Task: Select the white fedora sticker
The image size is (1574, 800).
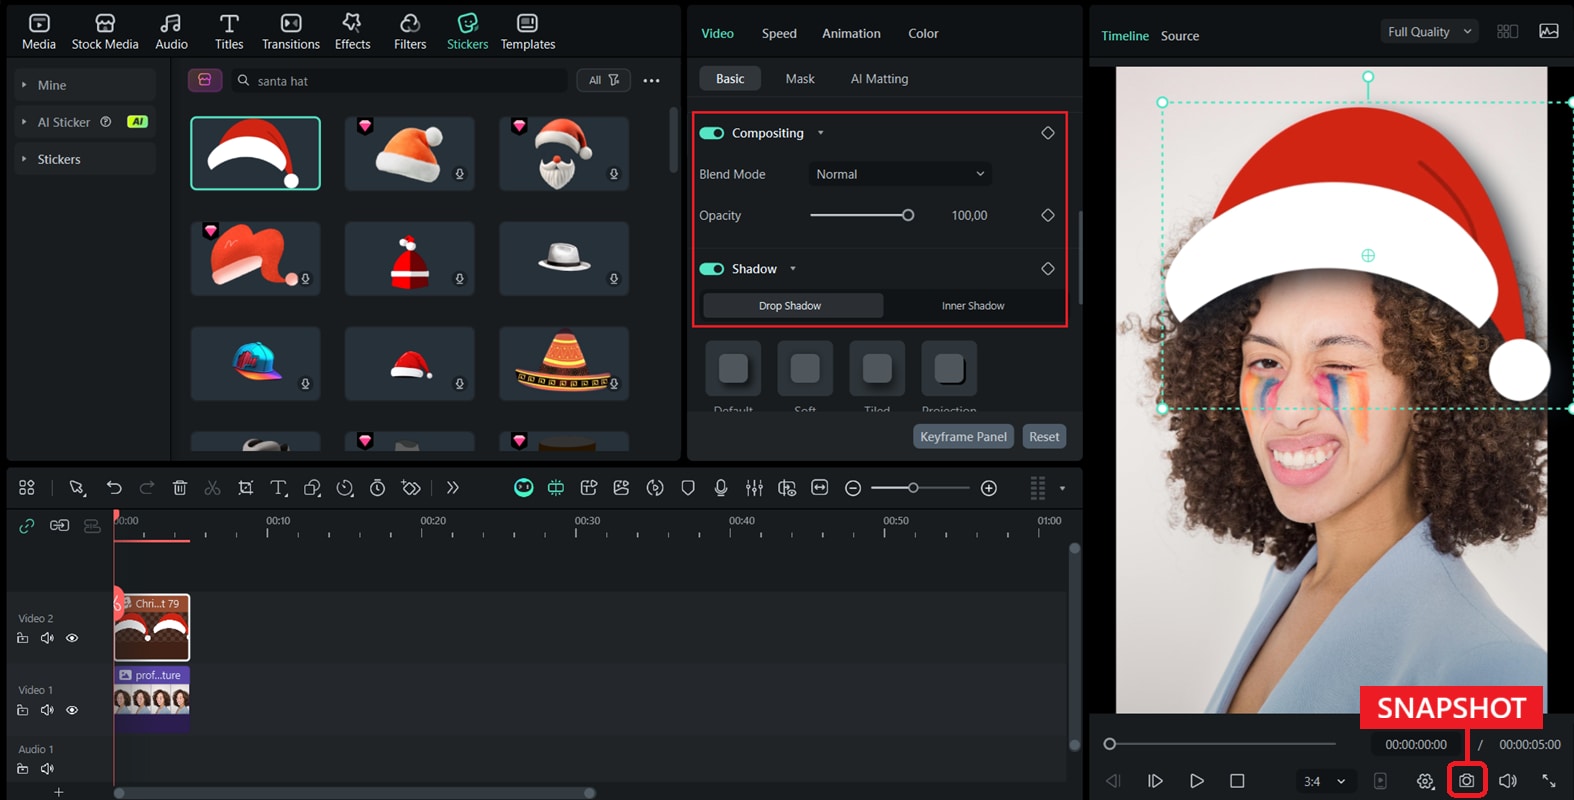Action: (x=564, y=258)
